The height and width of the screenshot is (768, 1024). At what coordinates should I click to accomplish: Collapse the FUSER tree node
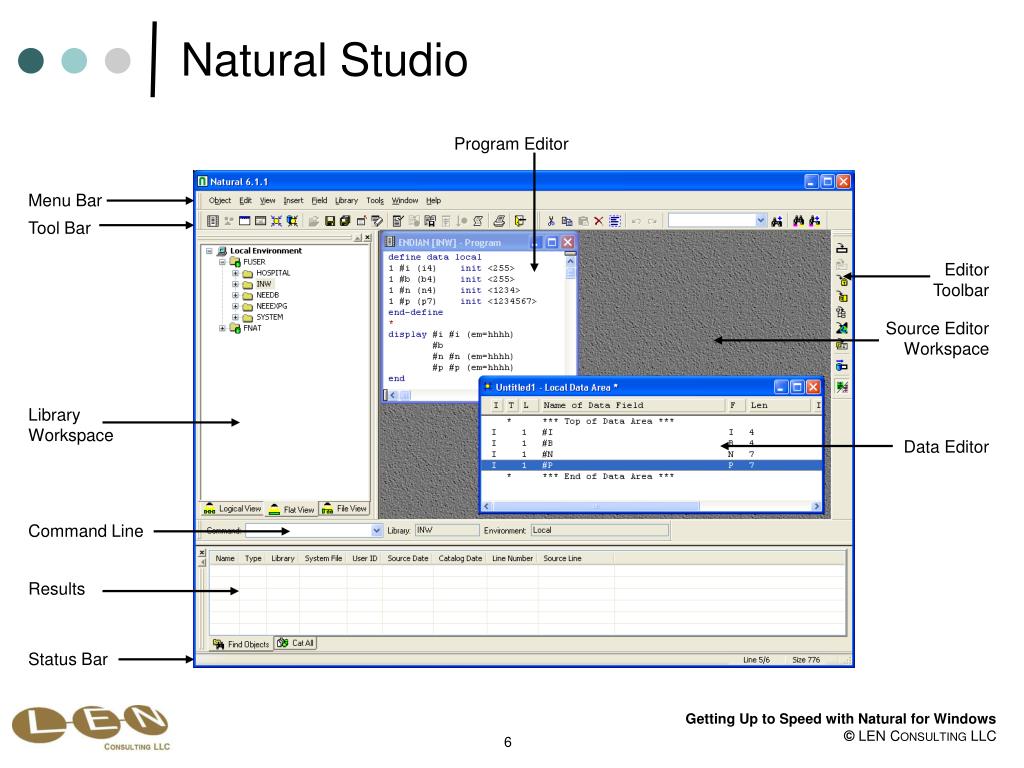coord(222,262)
